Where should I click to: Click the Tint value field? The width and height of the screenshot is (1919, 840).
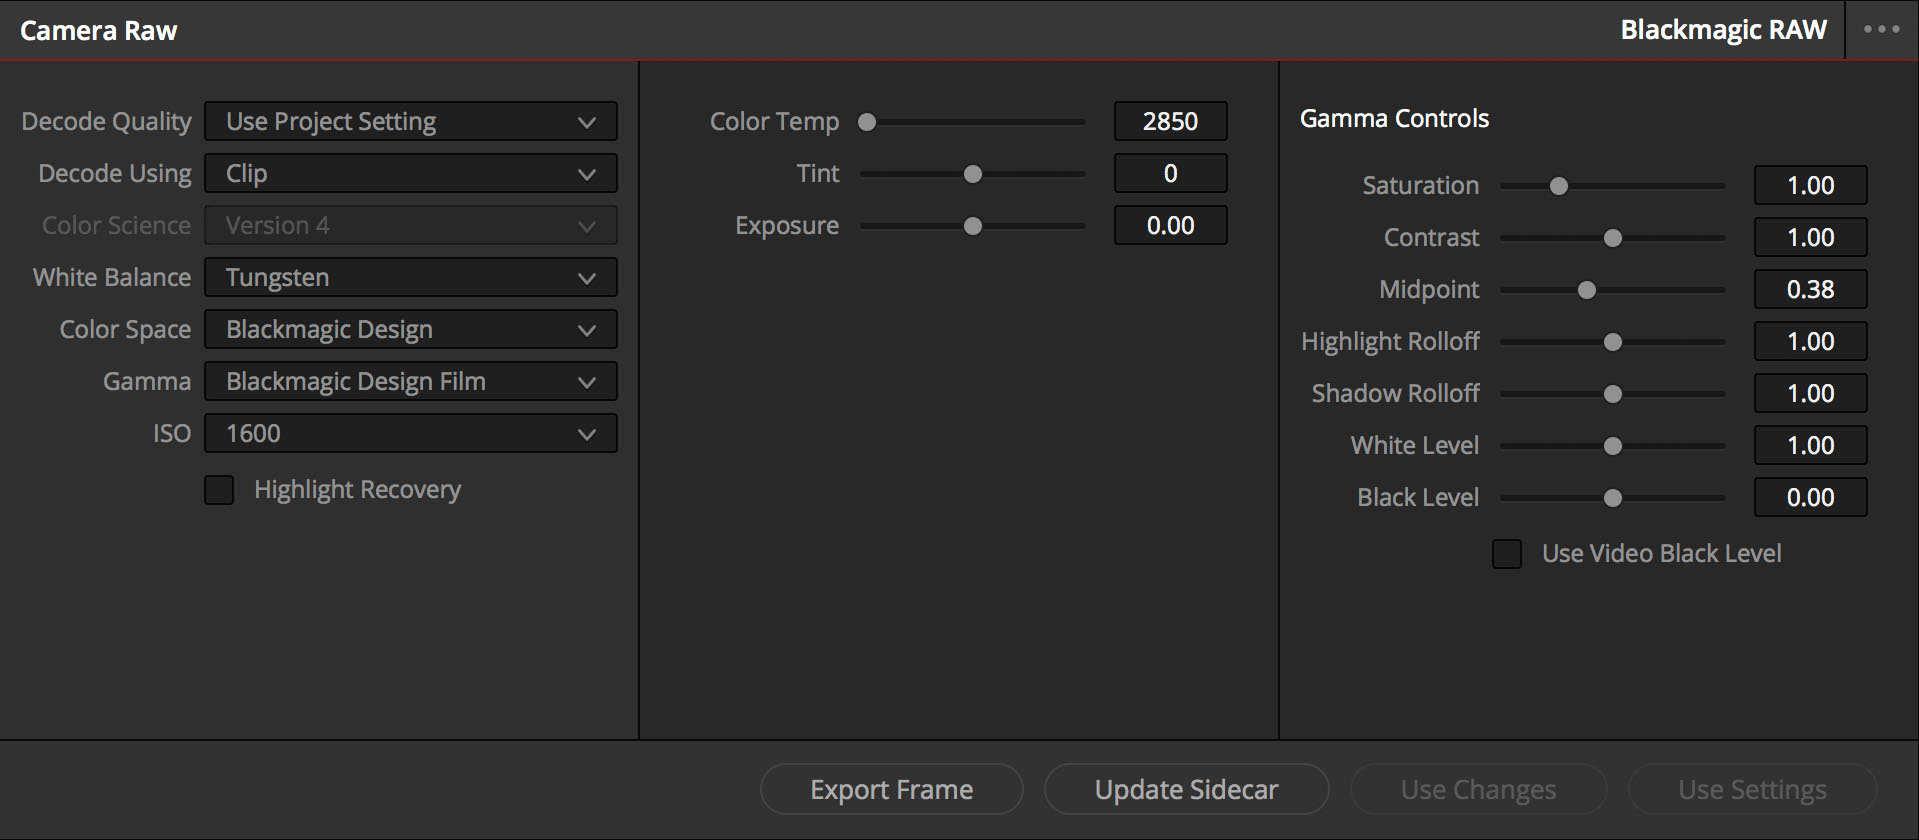tap(1171, 174)
